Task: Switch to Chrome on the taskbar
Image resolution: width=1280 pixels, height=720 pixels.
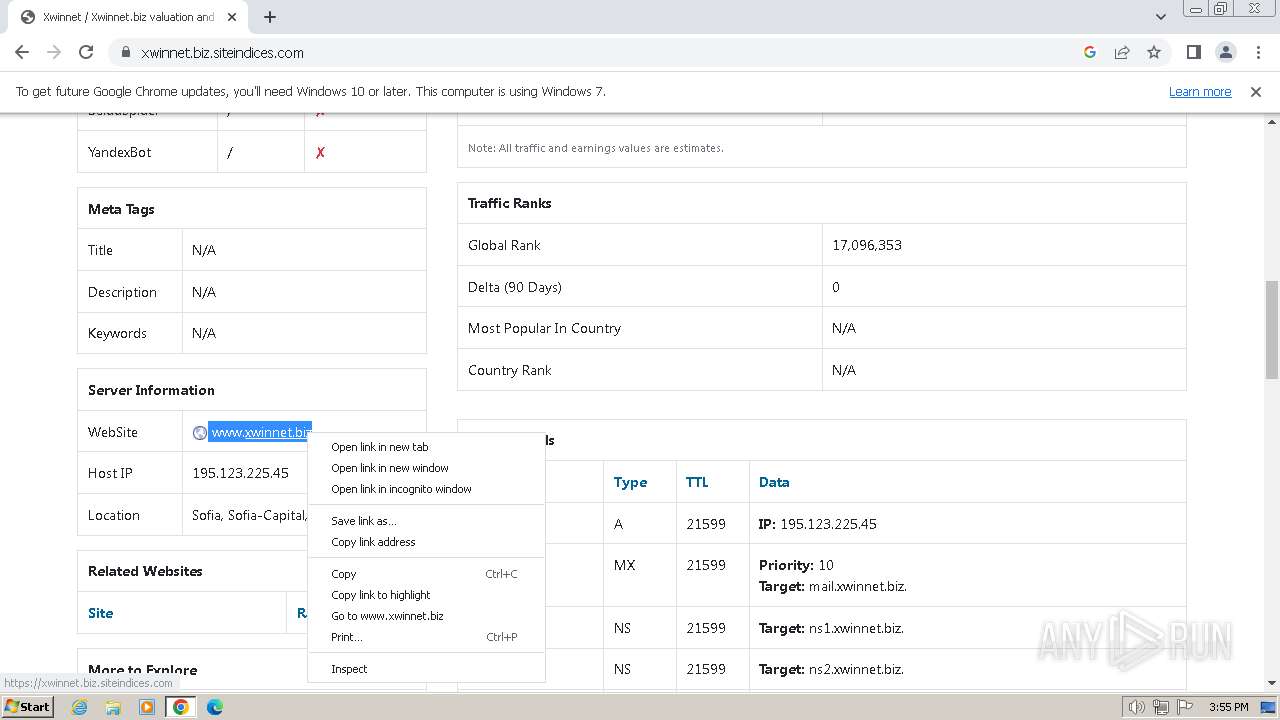Action: click(x=181, y=706)
